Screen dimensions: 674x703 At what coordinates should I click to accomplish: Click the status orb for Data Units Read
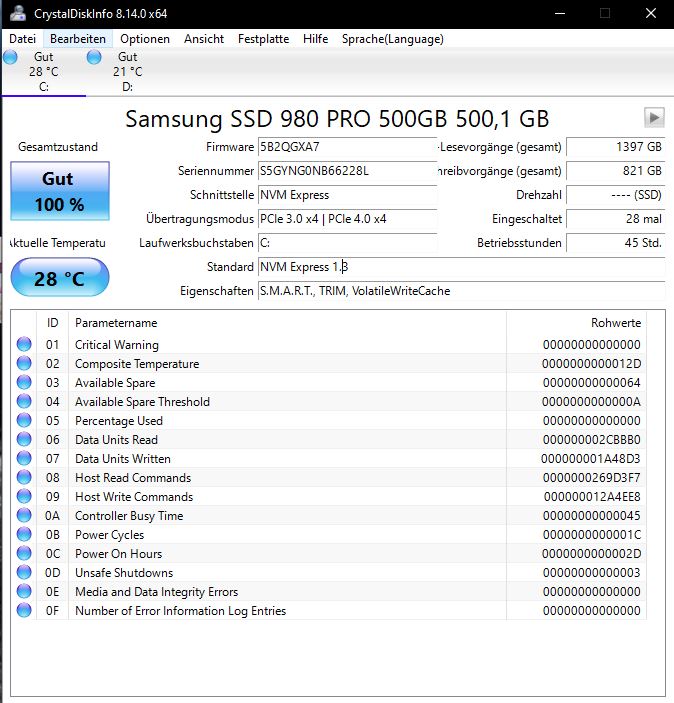tap(24, 439)
